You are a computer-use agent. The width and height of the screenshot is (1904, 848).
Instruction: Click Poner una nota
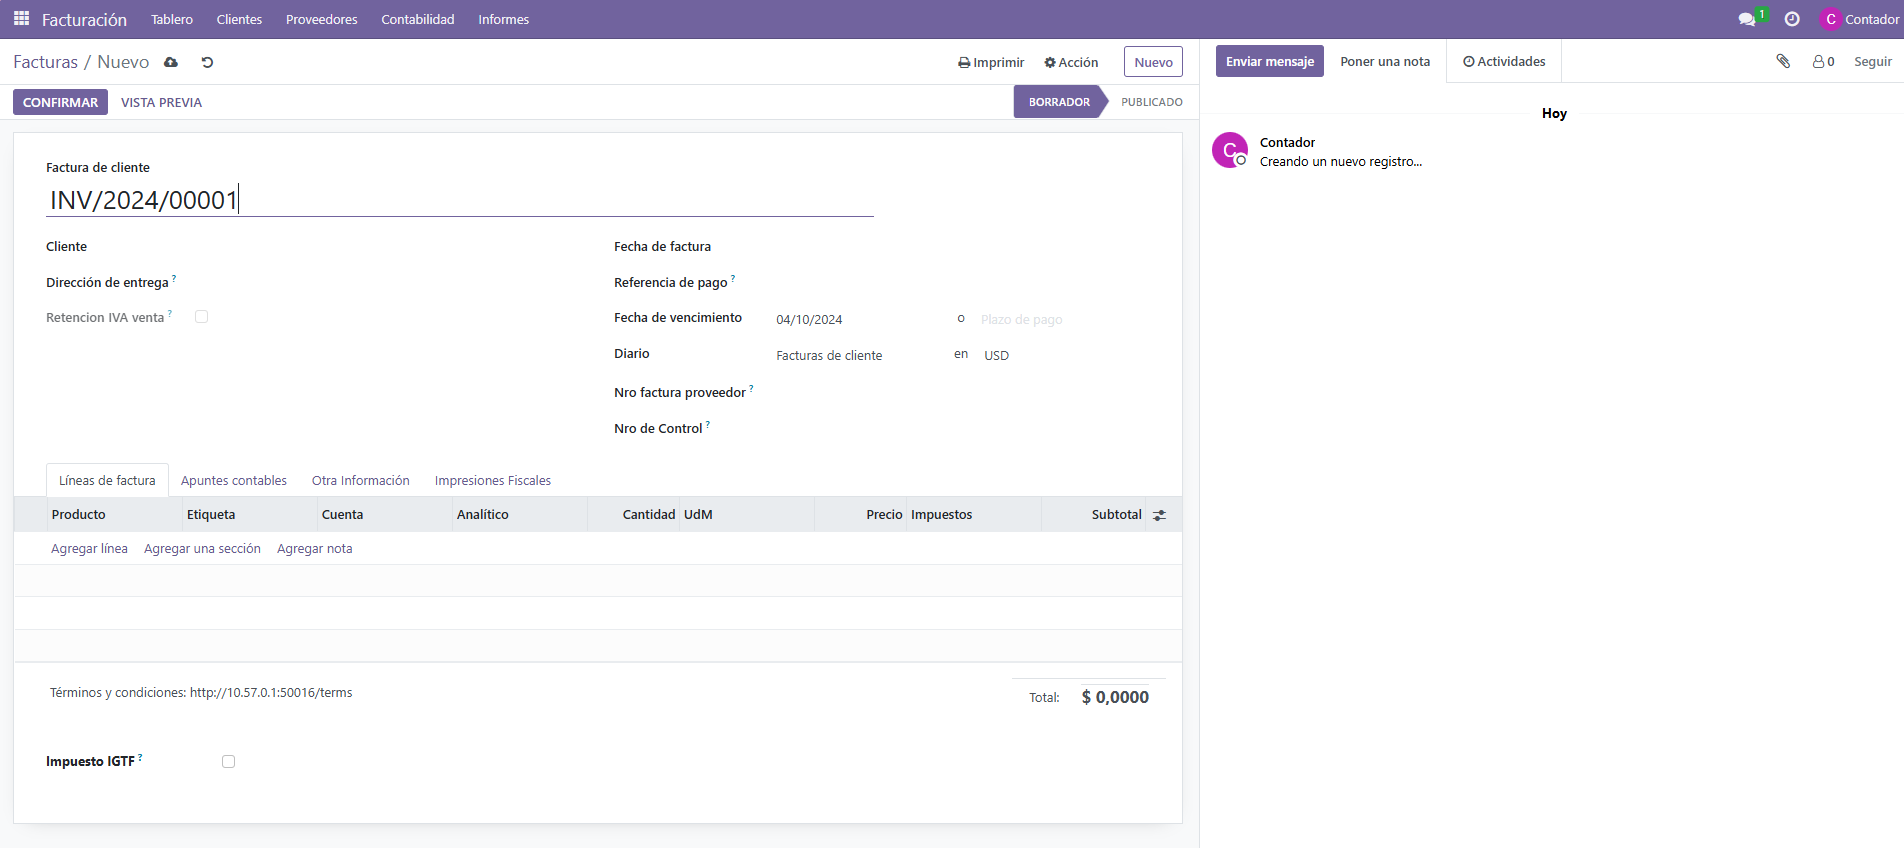[x=1385, y=61]
